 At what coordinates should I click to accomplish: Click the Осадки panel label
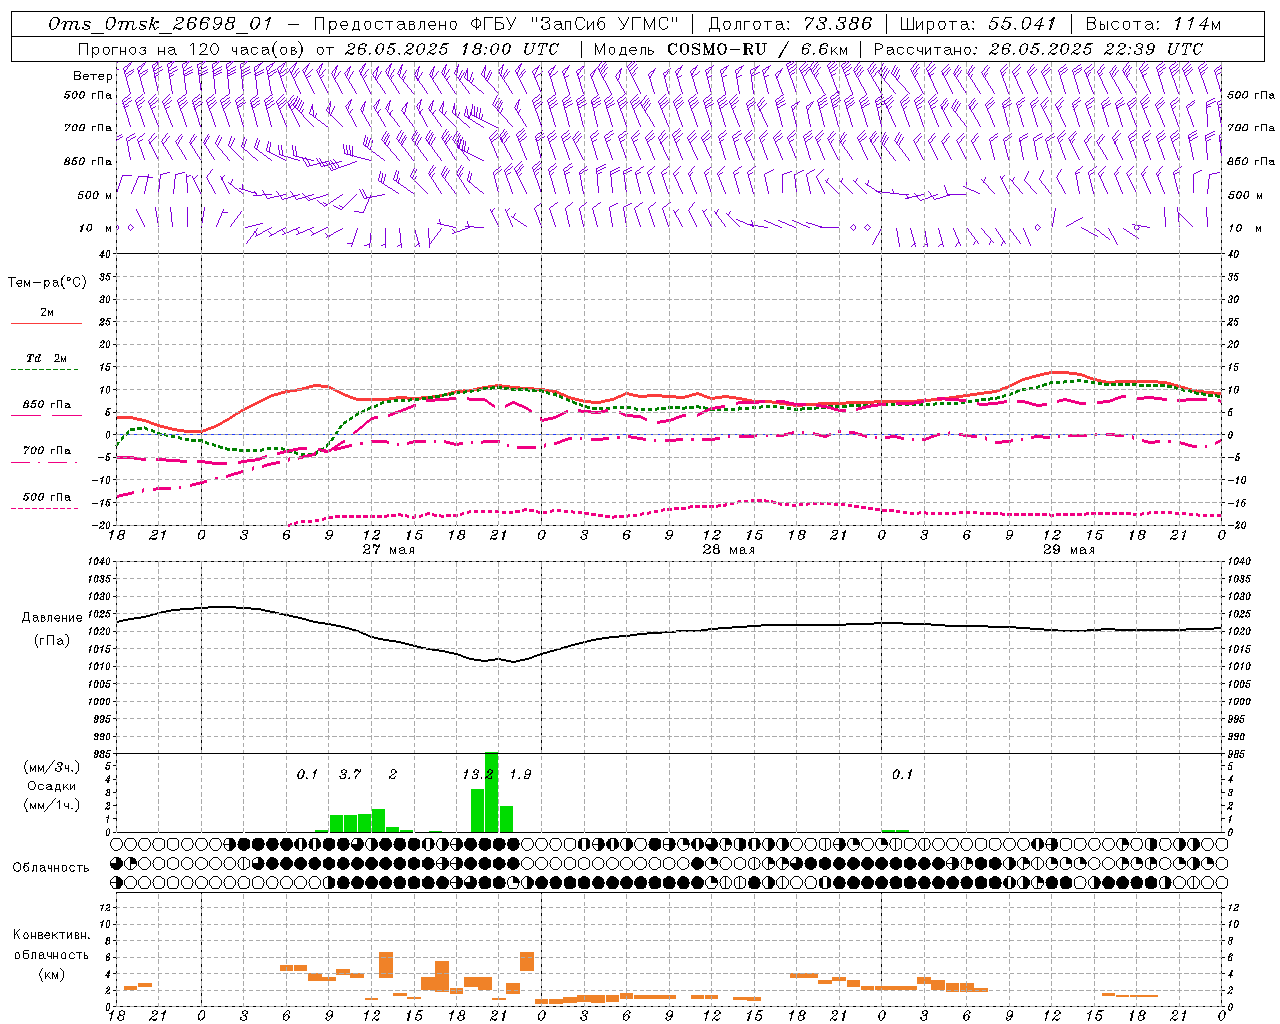coord(51,786)
